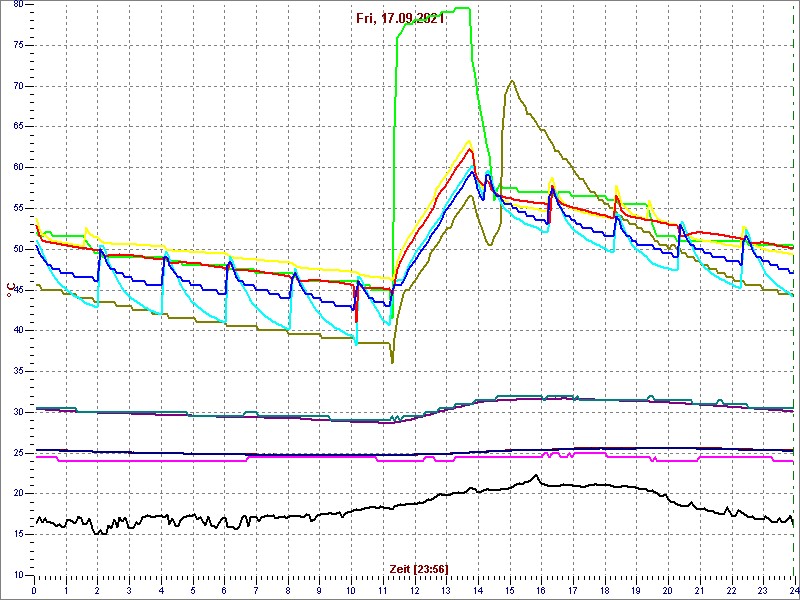Choose hour 8 on the time axis
800x600 pixels.
click(288, 590)
